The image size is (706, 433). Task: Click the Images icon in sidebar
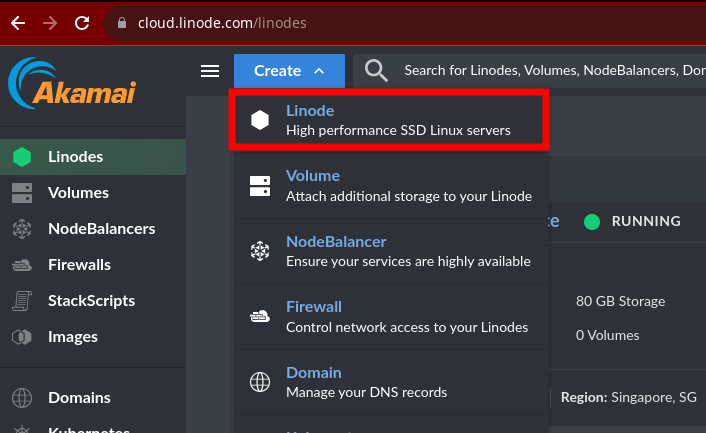pyautogui.click(x=22, y=337)
